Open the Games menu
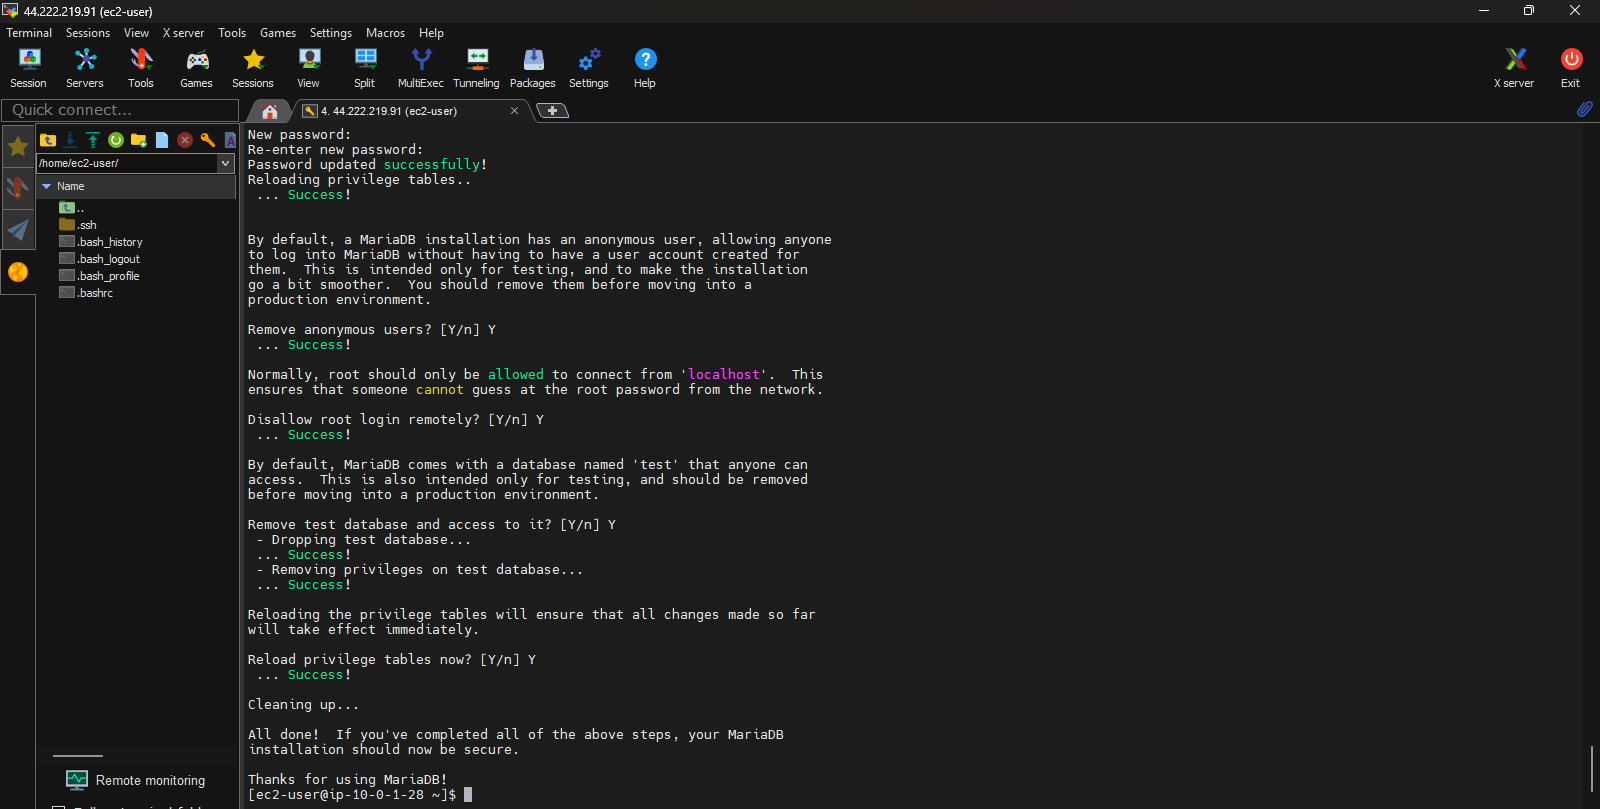 tap(278, 33)
